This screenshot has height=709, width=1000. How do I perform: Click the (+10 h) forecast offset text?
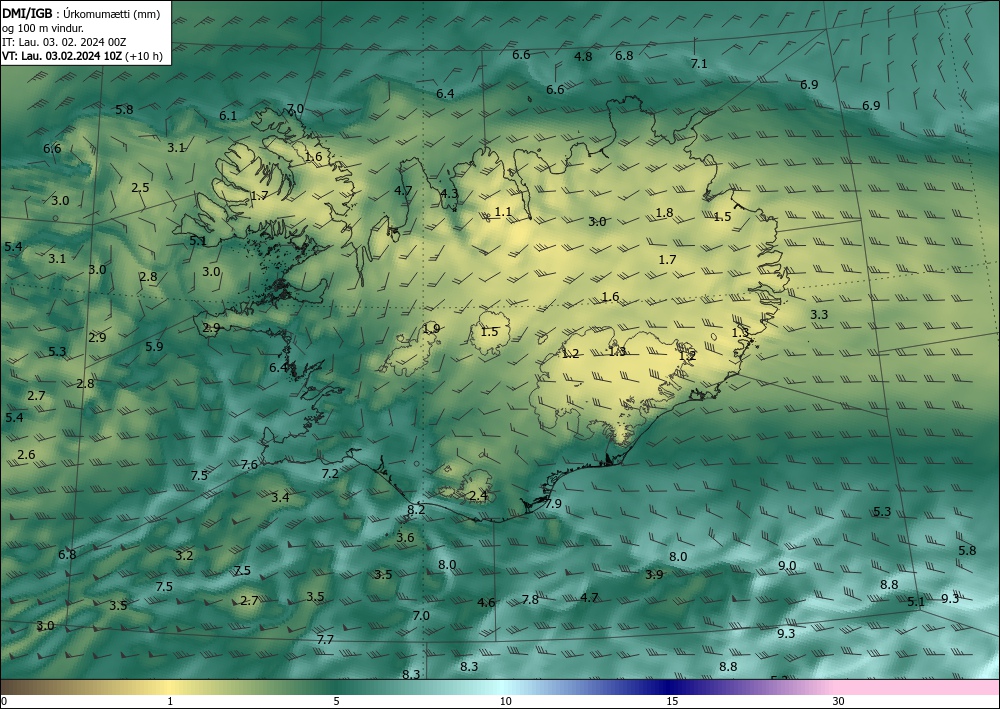(x=144, y=56)
